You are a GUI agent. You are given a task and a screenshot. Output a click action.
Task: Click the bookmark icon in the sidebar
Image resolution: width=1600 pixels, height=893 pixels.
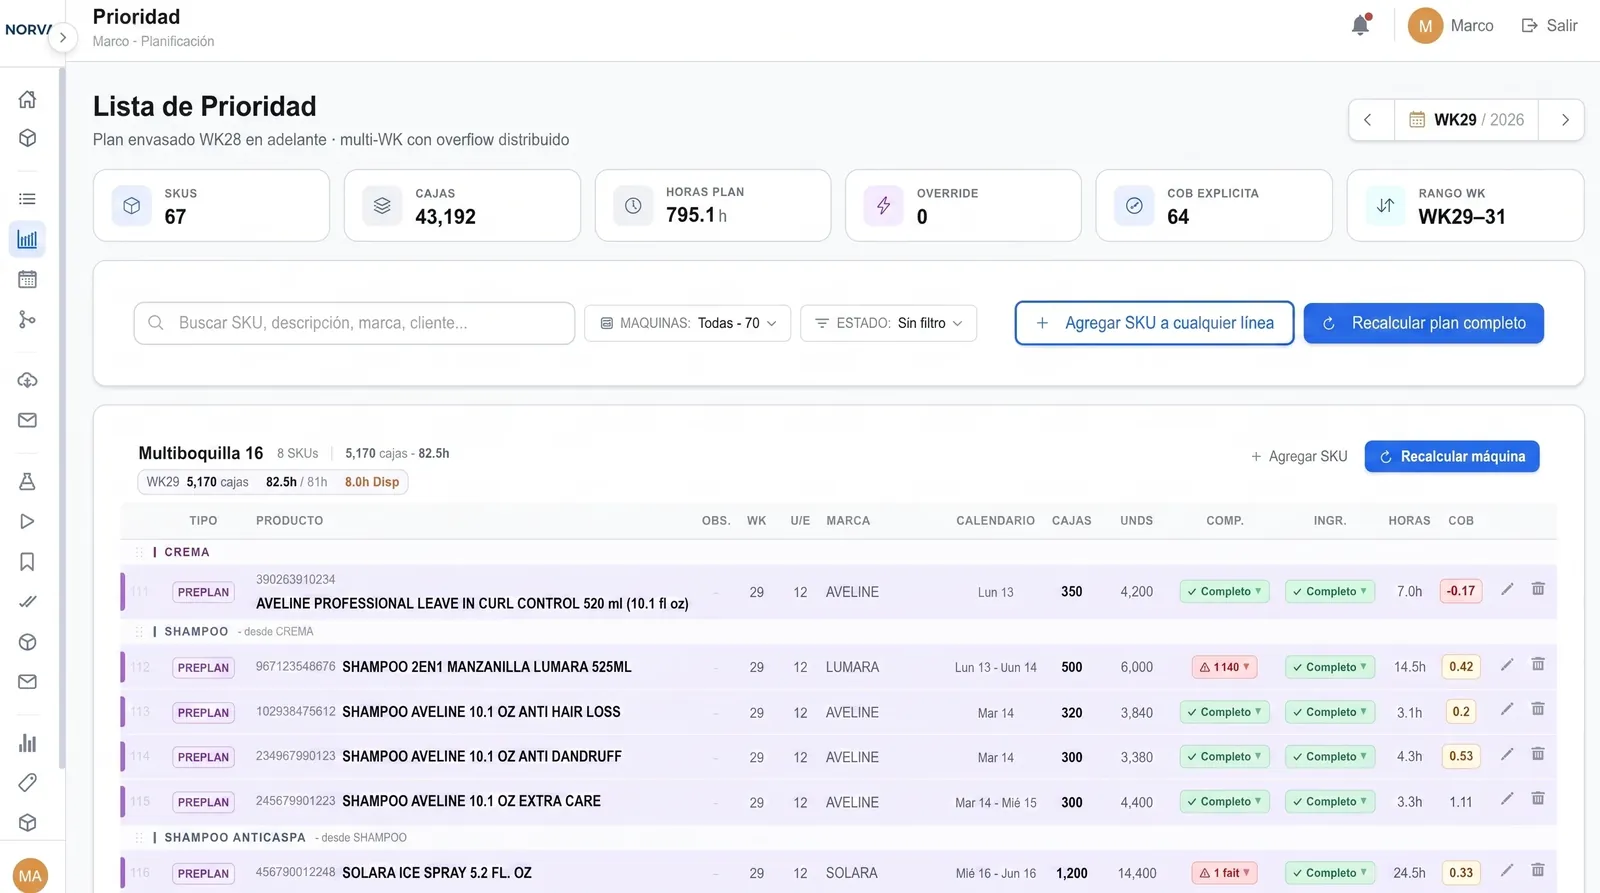pyautogui.click(x=28, y=561)
